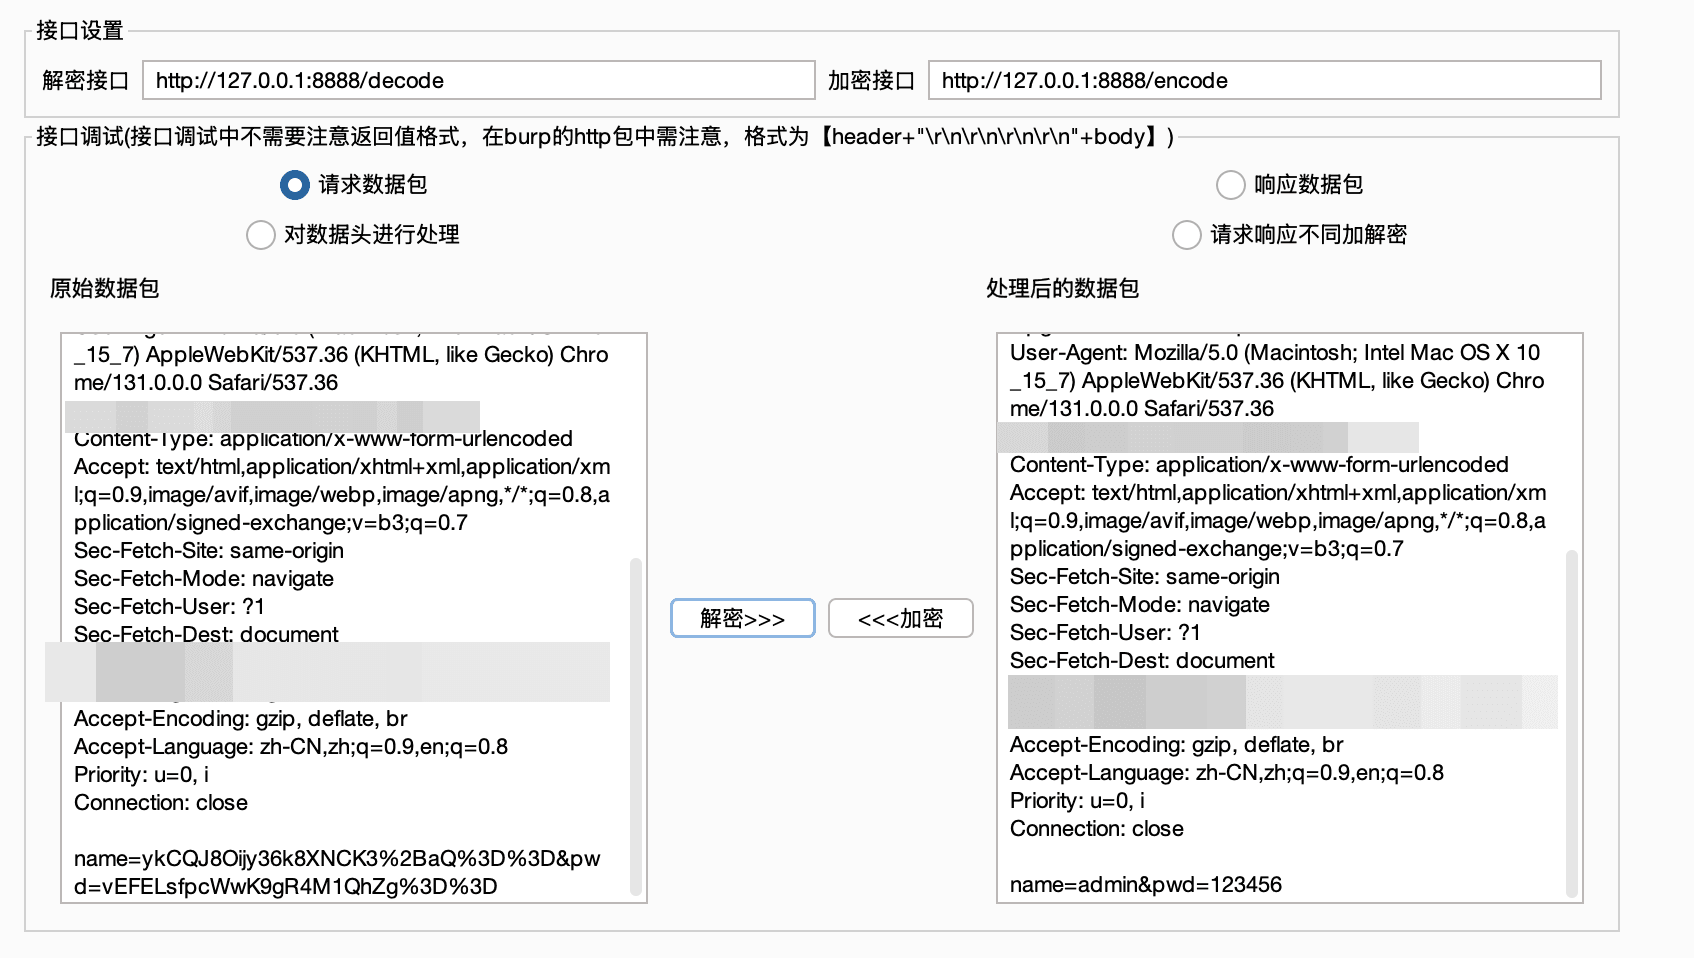Focus the 解密接口 URL field
1694x958 pixels.
coord(478,80)
